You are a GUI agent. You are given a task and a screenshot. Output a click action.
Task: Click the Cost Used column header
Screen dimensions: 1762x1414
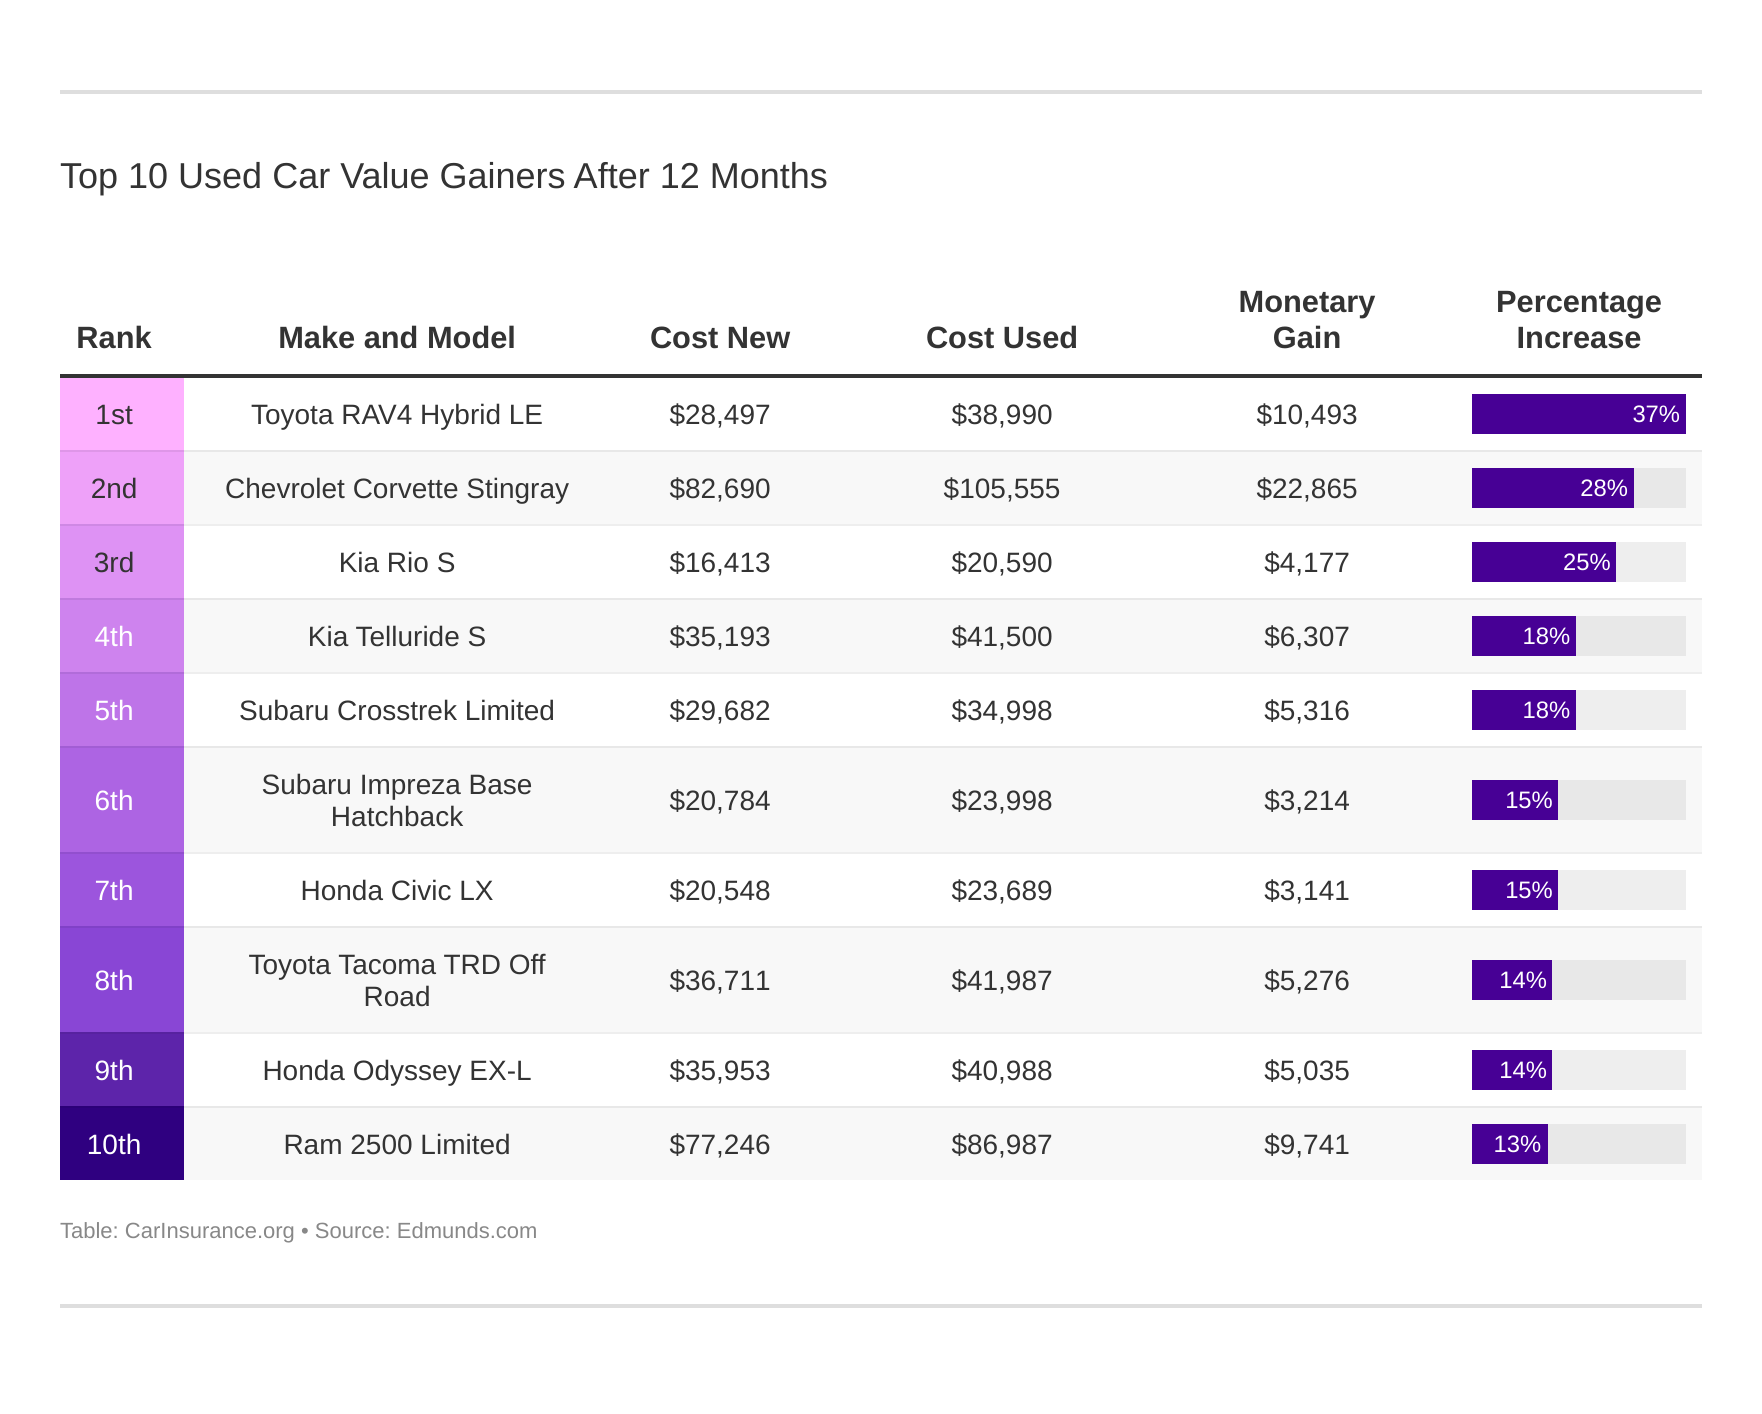tap(1002, 338)
